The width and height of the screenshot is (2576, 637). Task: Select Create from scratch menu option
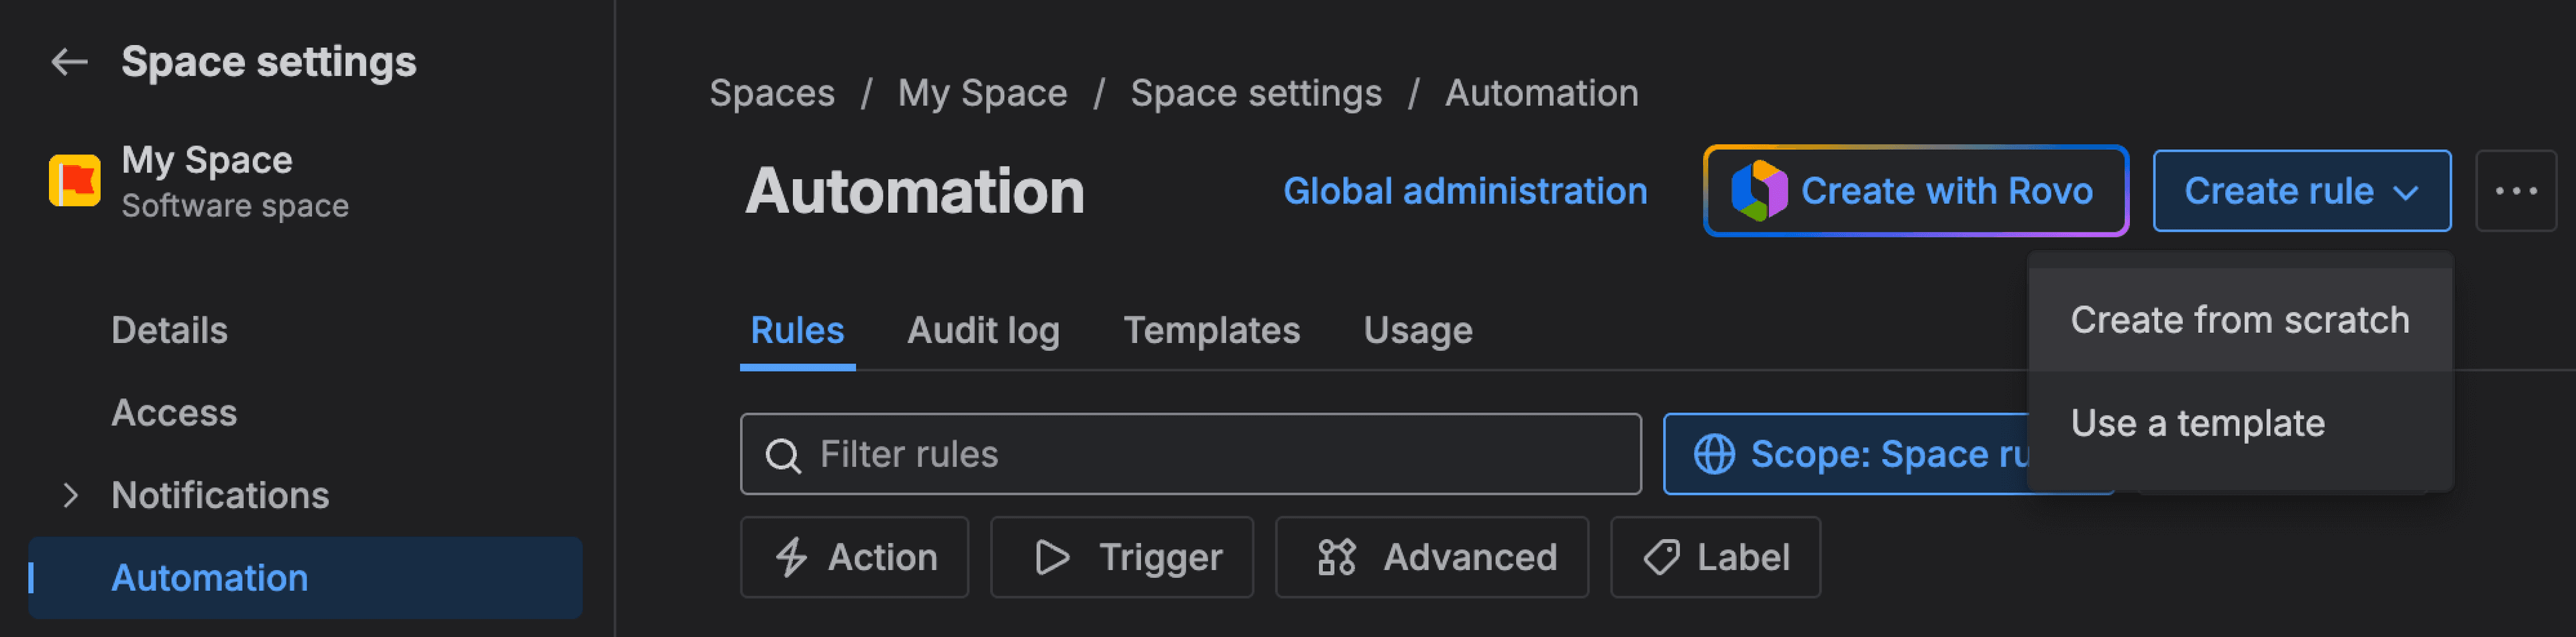2240,319
